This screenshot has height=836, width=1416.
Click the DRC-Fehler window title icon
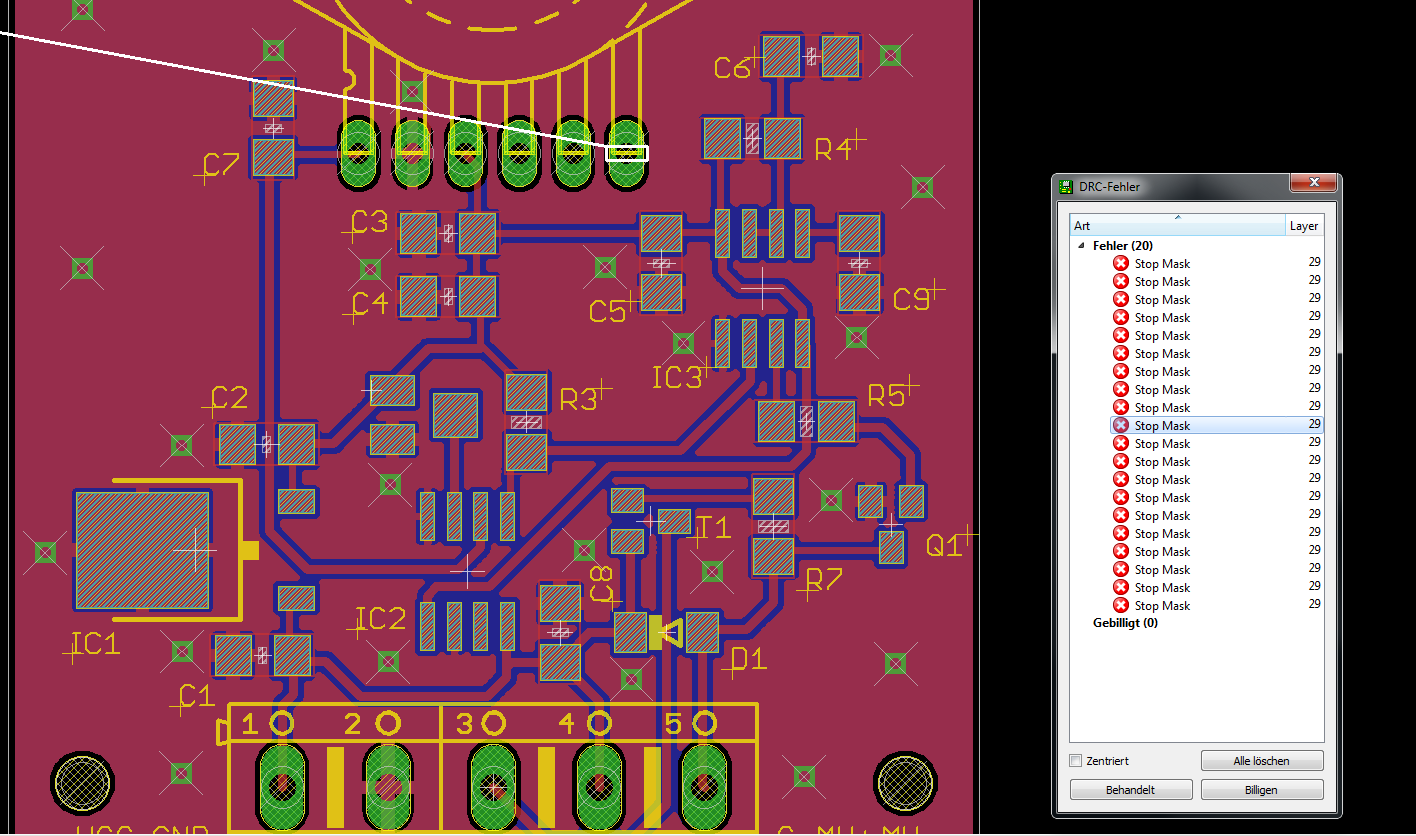pos(1067,186)
